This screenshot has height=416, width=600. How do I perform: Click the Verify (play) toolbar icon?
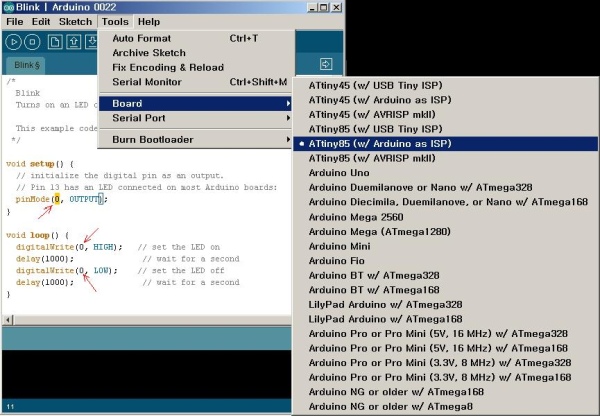point(13,42)
